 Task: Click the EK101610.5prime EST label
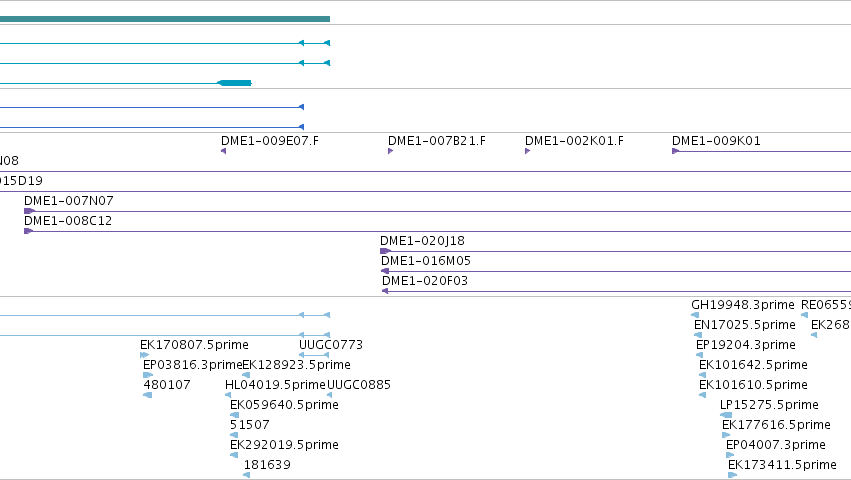click(753, 385)
